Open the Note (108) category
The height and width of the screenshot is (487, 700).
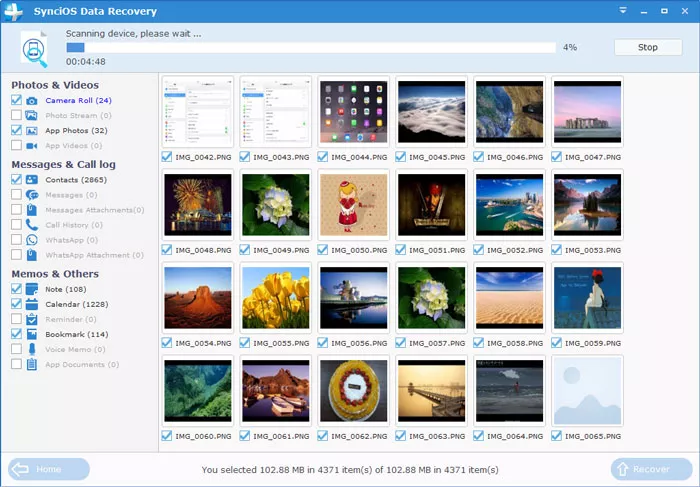(68, 289)
